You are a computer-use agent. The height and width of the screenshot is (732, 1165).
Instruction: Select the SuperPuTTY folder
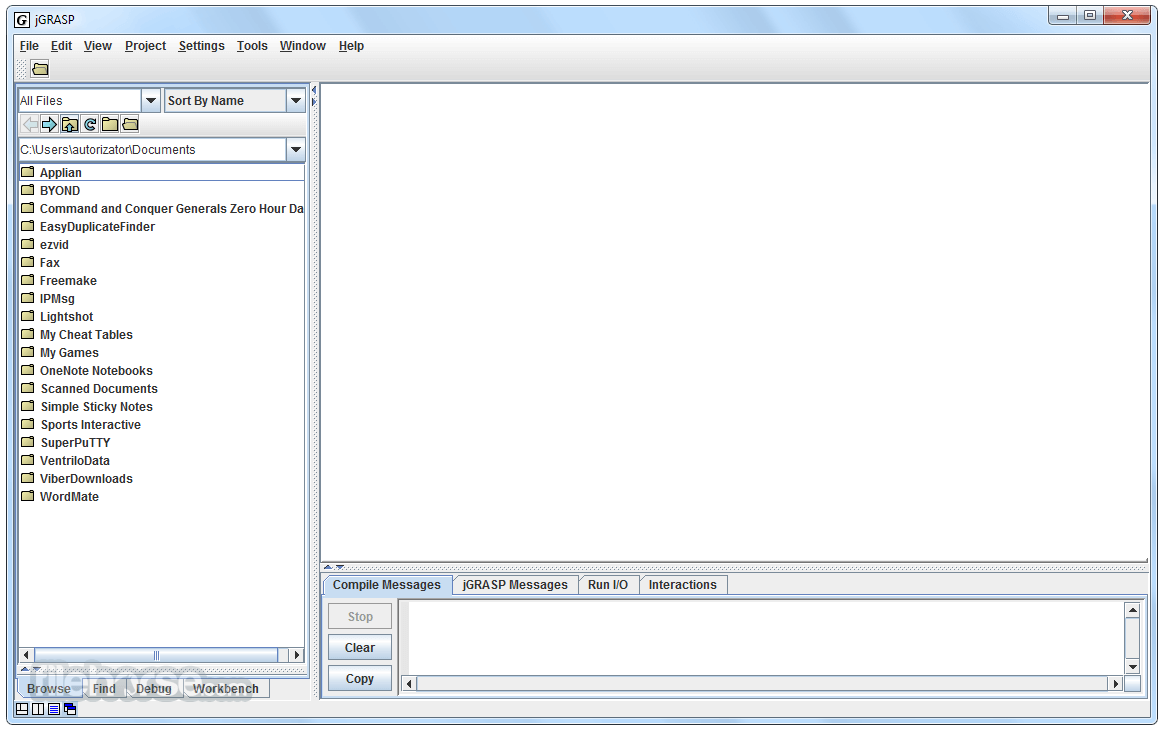click(x=161, y=443)
